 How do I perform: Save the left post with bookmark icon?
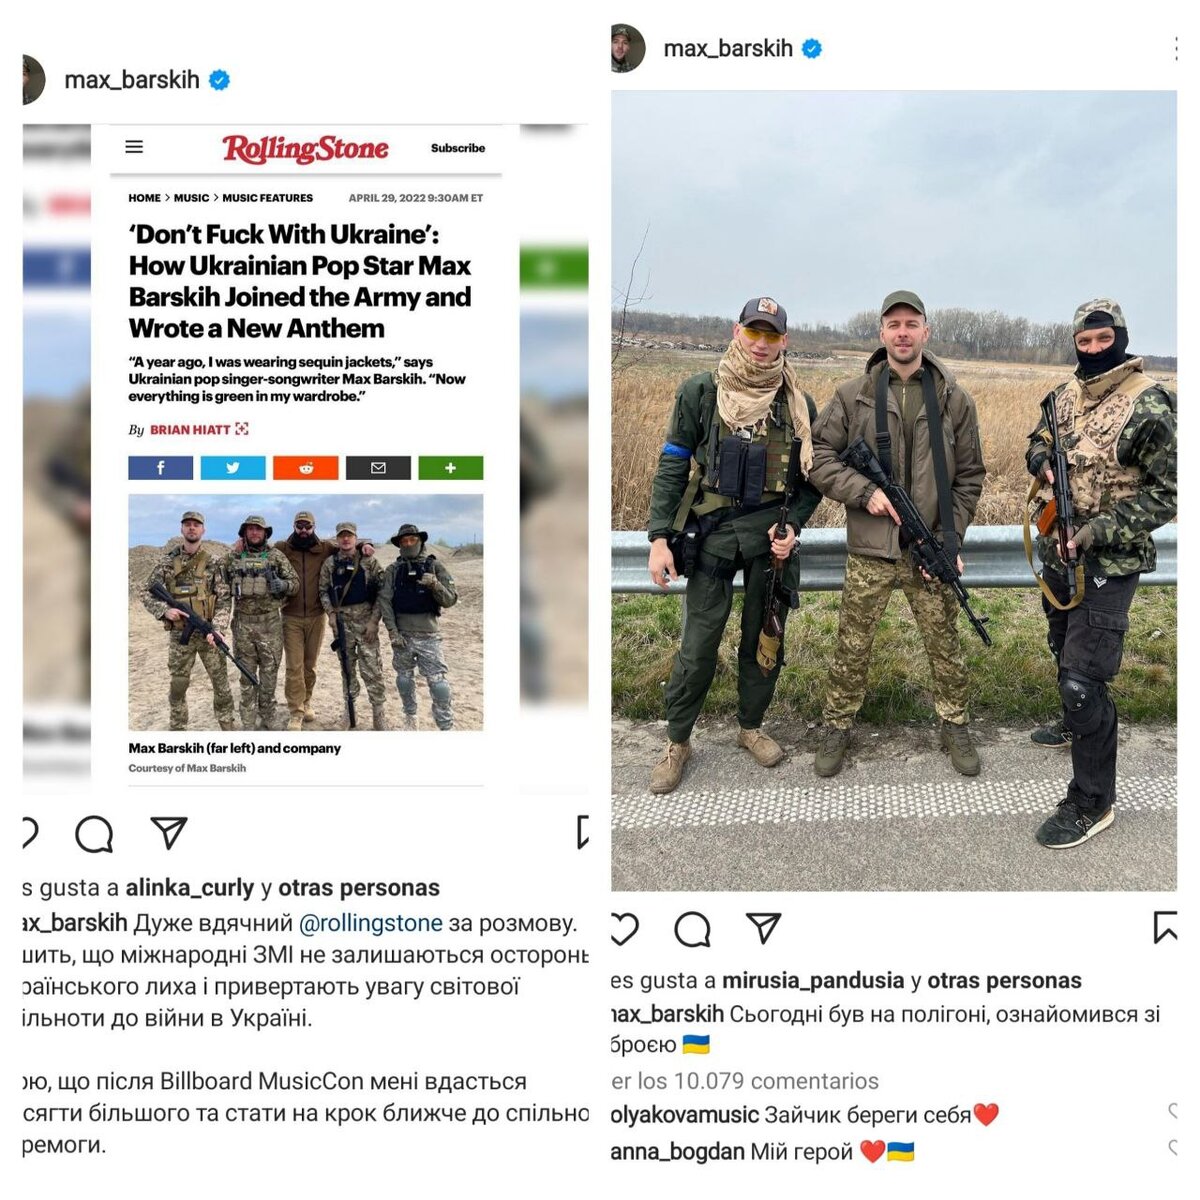583,832
